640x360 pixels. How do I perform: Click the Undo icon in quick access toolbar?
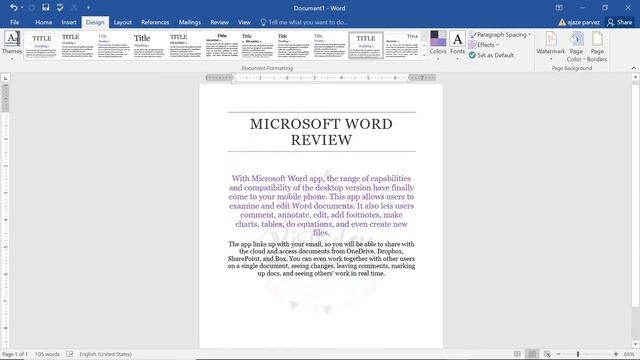coord(13,7)
